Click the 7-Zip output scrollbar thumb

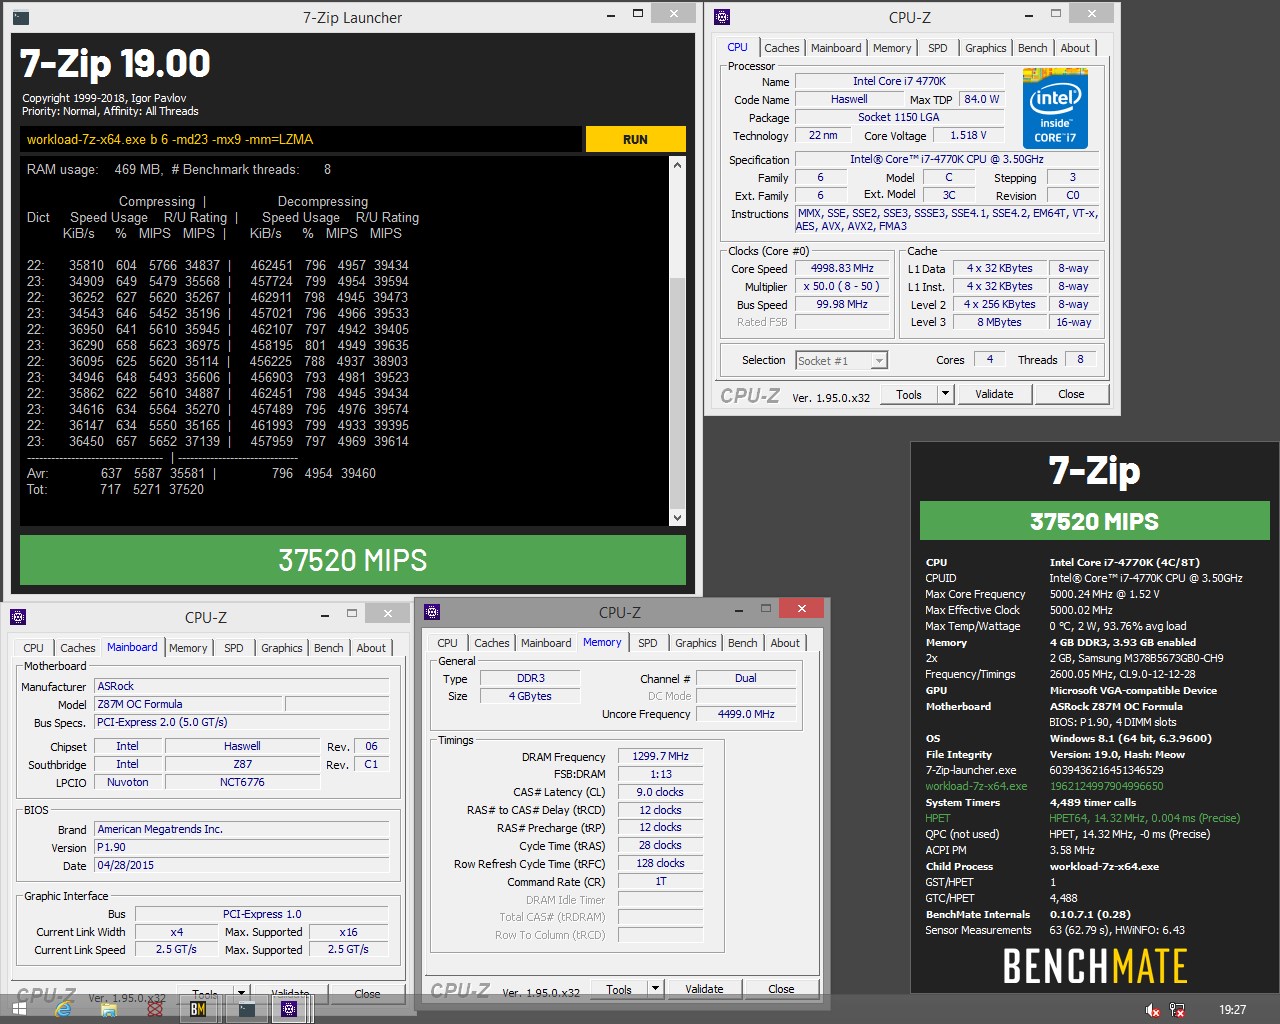click(677, 392)
